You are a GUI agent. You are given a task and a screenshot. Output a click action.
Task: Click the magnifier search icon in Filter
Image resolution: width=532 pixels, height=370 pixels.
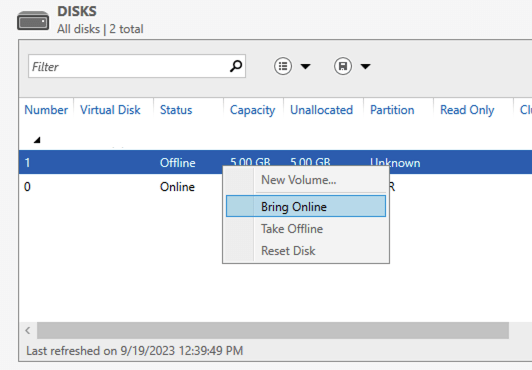(236, 66)
